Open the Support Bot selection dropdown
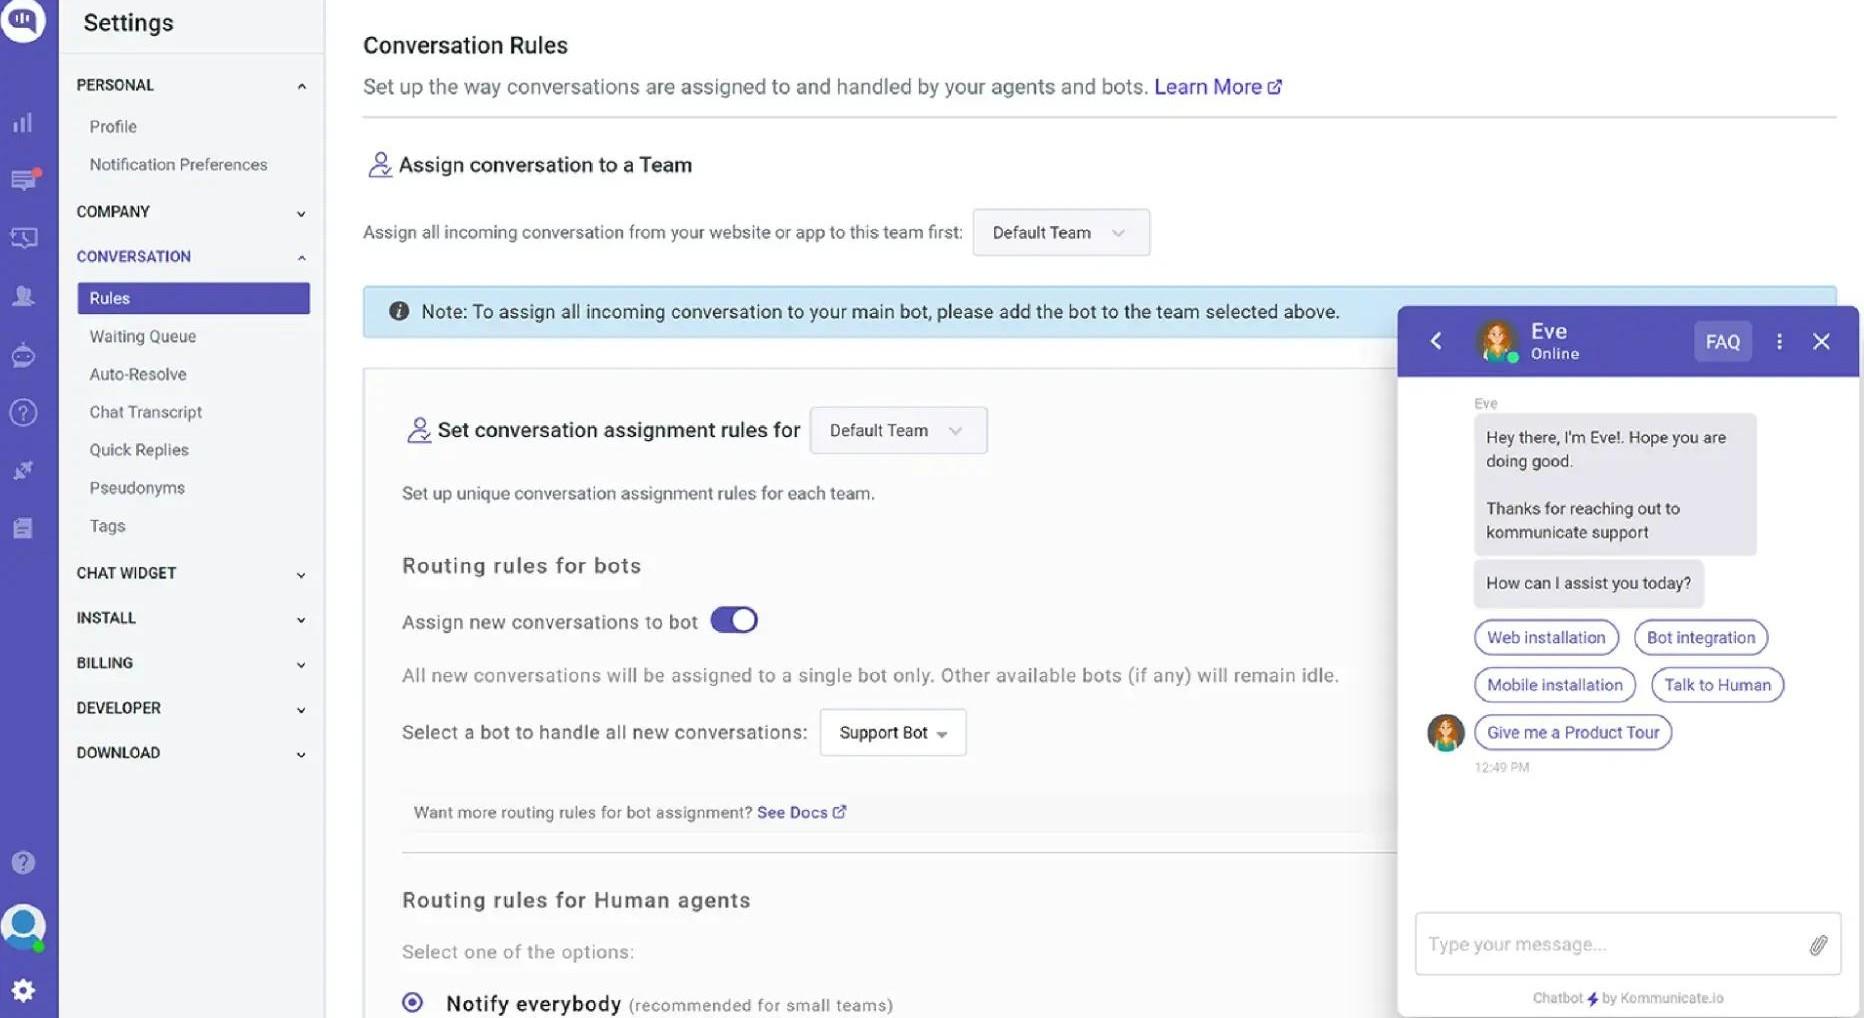 click(x=893, y=732)
